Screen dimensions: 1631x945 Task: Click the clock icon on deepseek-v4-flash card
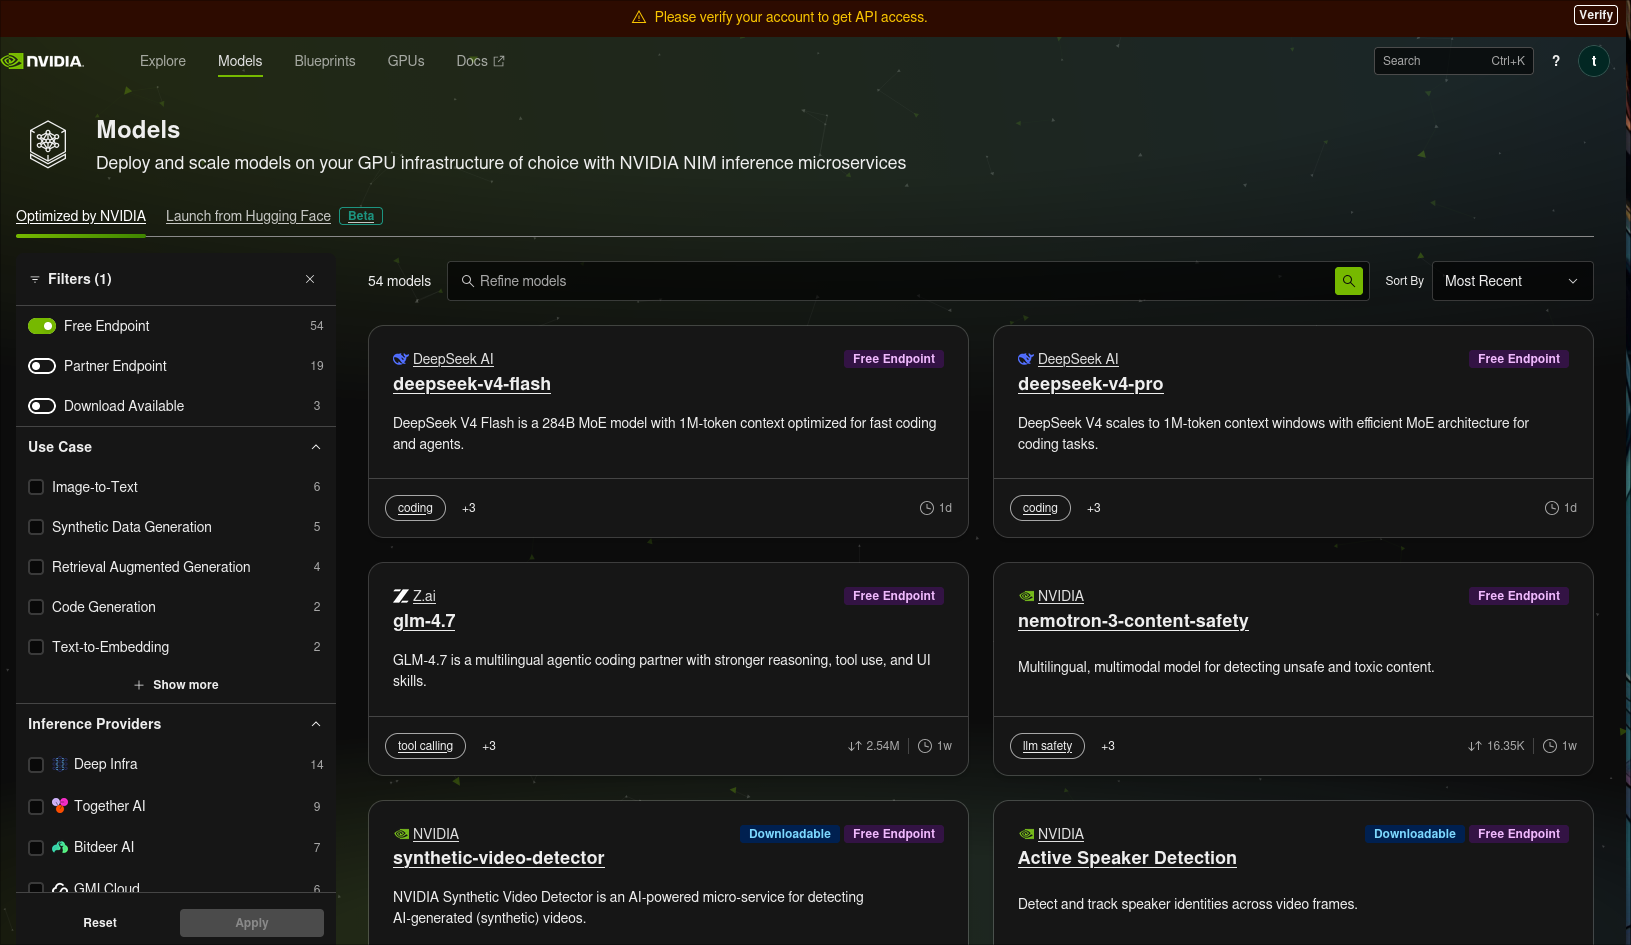[927, 508]
